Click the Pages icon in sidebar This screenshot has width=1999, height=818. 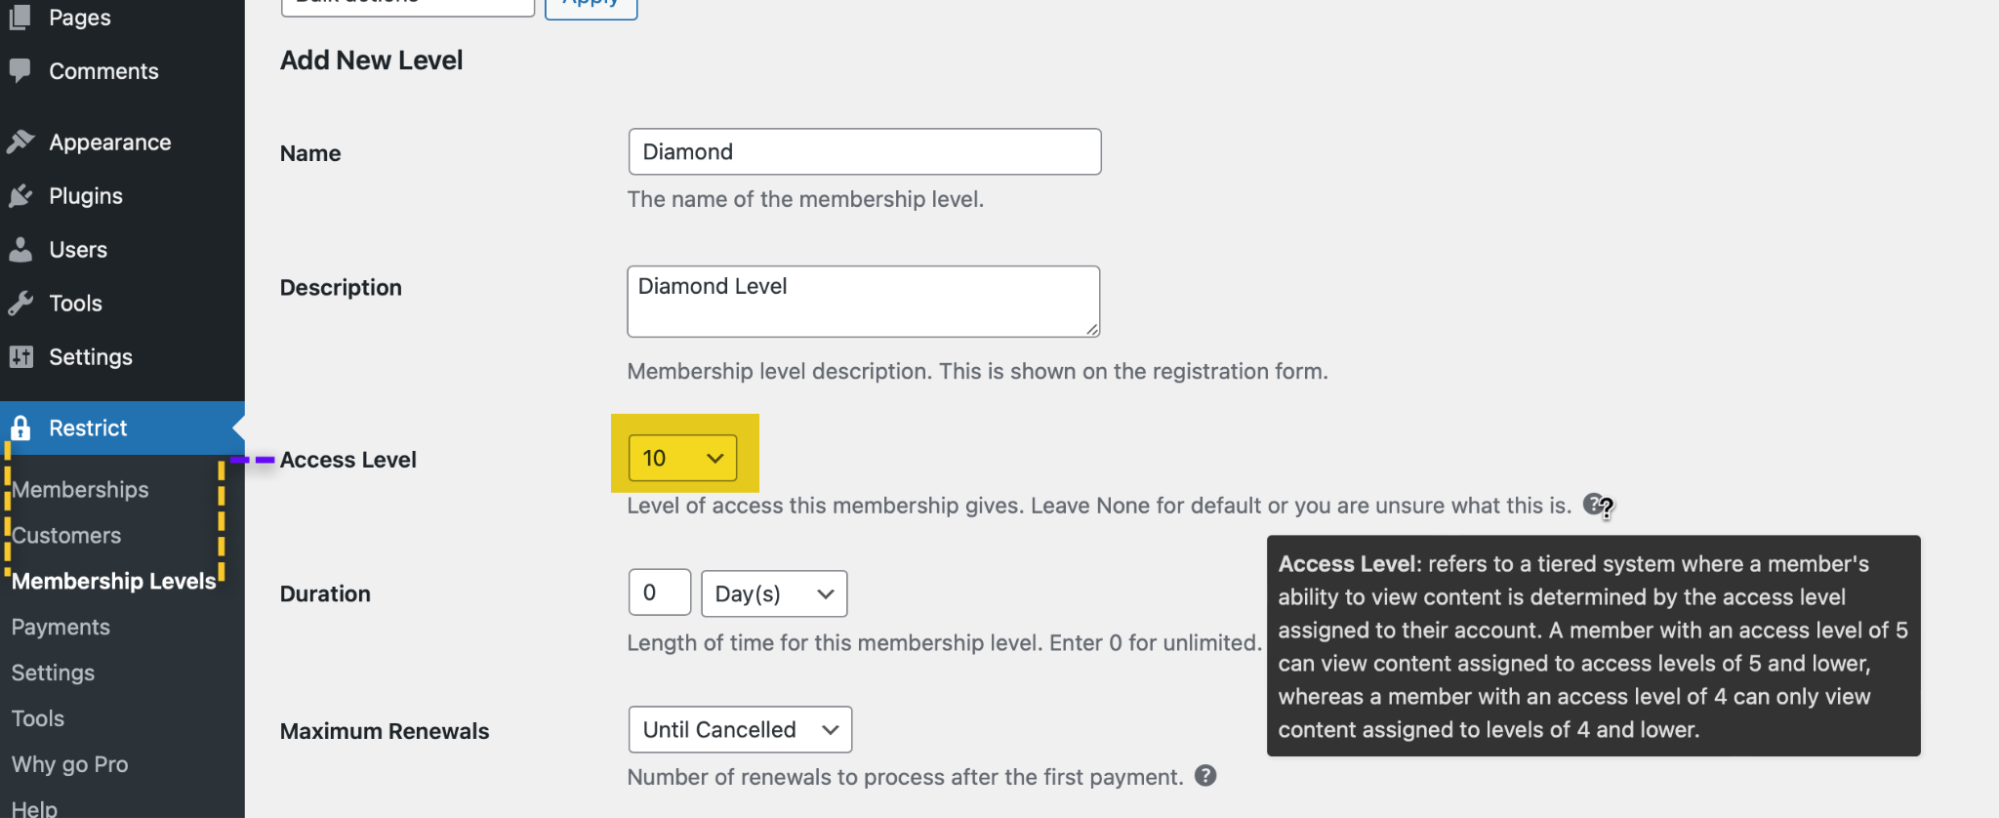tap(20, 17)
